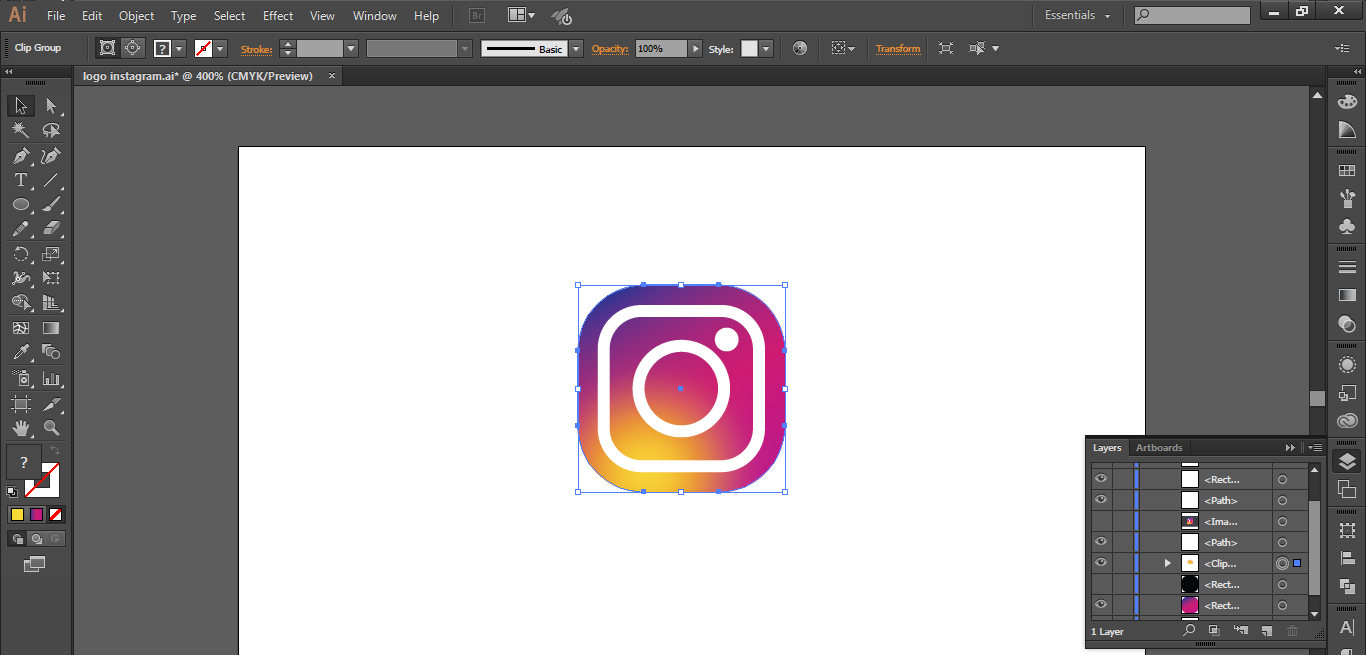The height and width of the screenshot is (655, 1366).
Task: Open the File menu
Action: (x=56, y=15)
